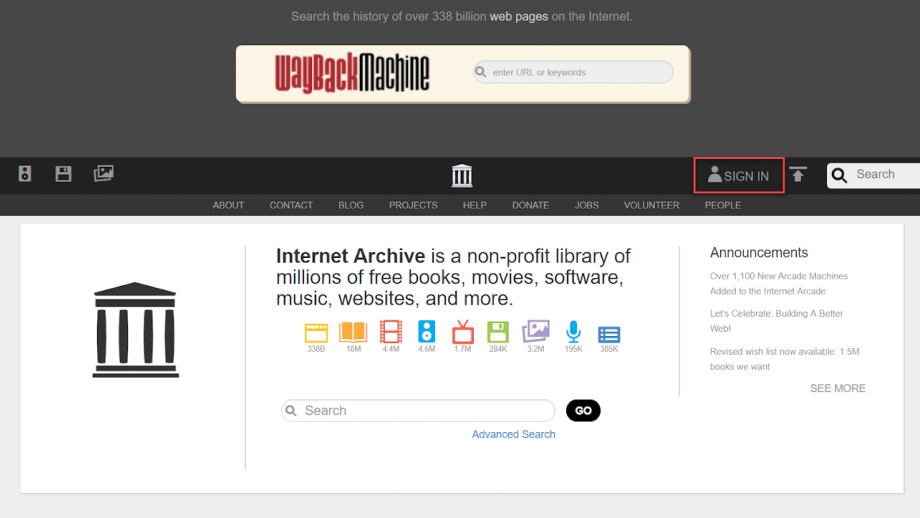The height and width of the screenshot is (518, 920).
Task: Open the microphone concerts icon labeled 195K
Action: [x=573, y=331]
